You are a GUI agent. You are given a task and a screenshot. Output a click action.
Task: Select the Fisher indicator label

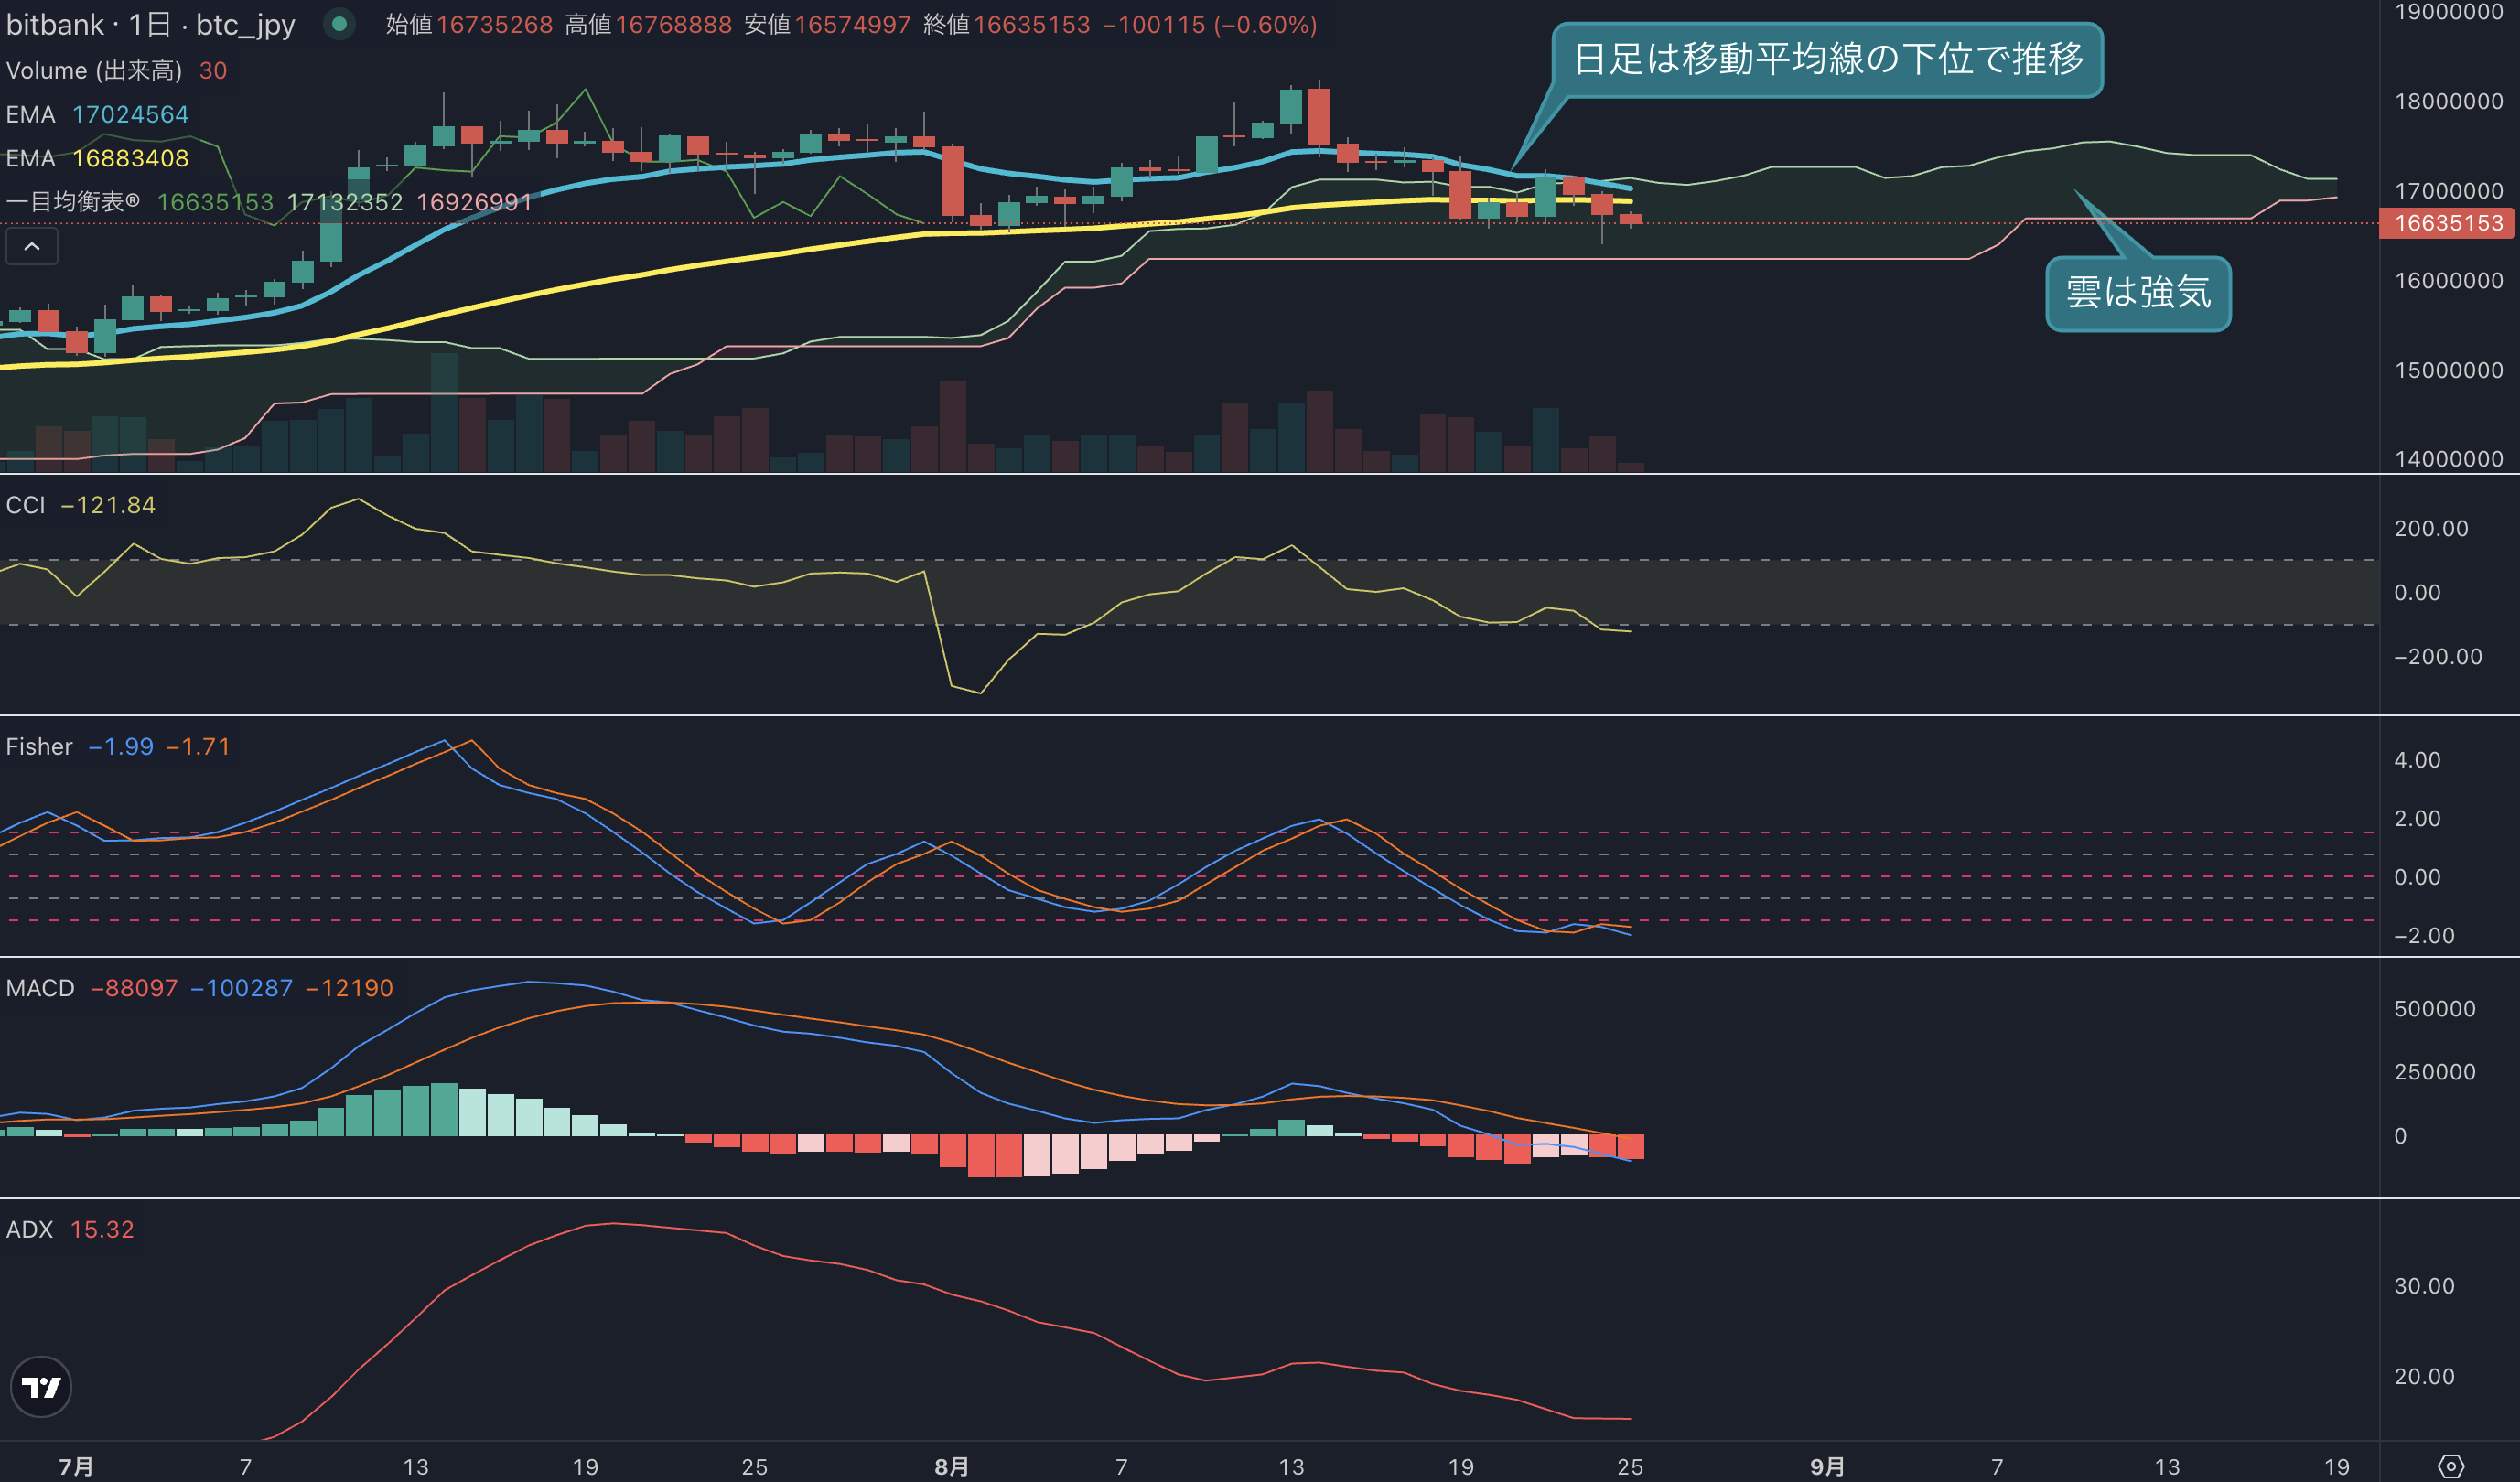point(39,746)
